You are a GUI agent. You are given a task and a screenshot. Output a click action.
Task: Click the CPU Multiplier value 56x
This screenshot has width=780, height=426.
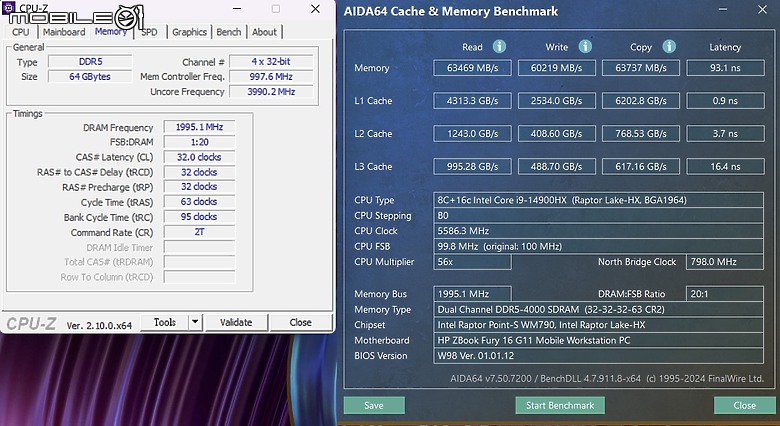click(472, 262)
